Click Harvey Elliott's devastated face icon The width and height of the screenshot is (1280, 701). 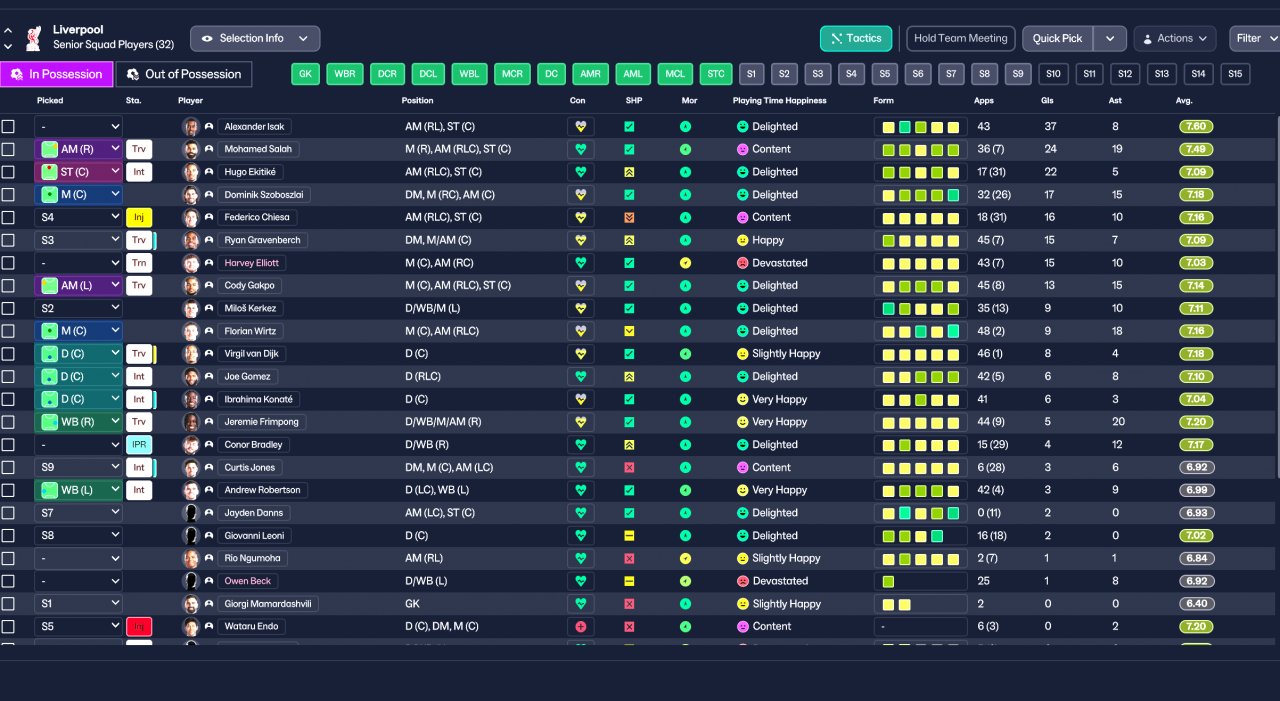tap(743, 263)
